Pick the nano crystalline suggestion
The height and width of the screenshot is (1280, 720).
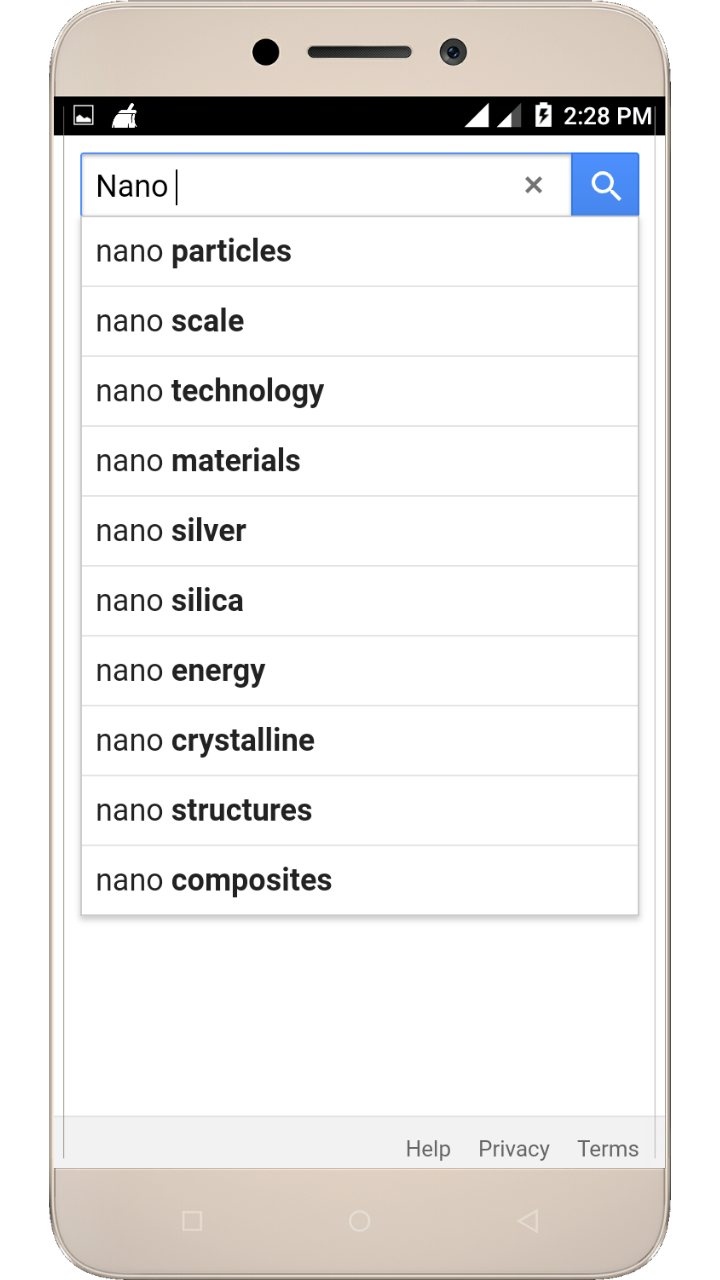coord(359,741)
